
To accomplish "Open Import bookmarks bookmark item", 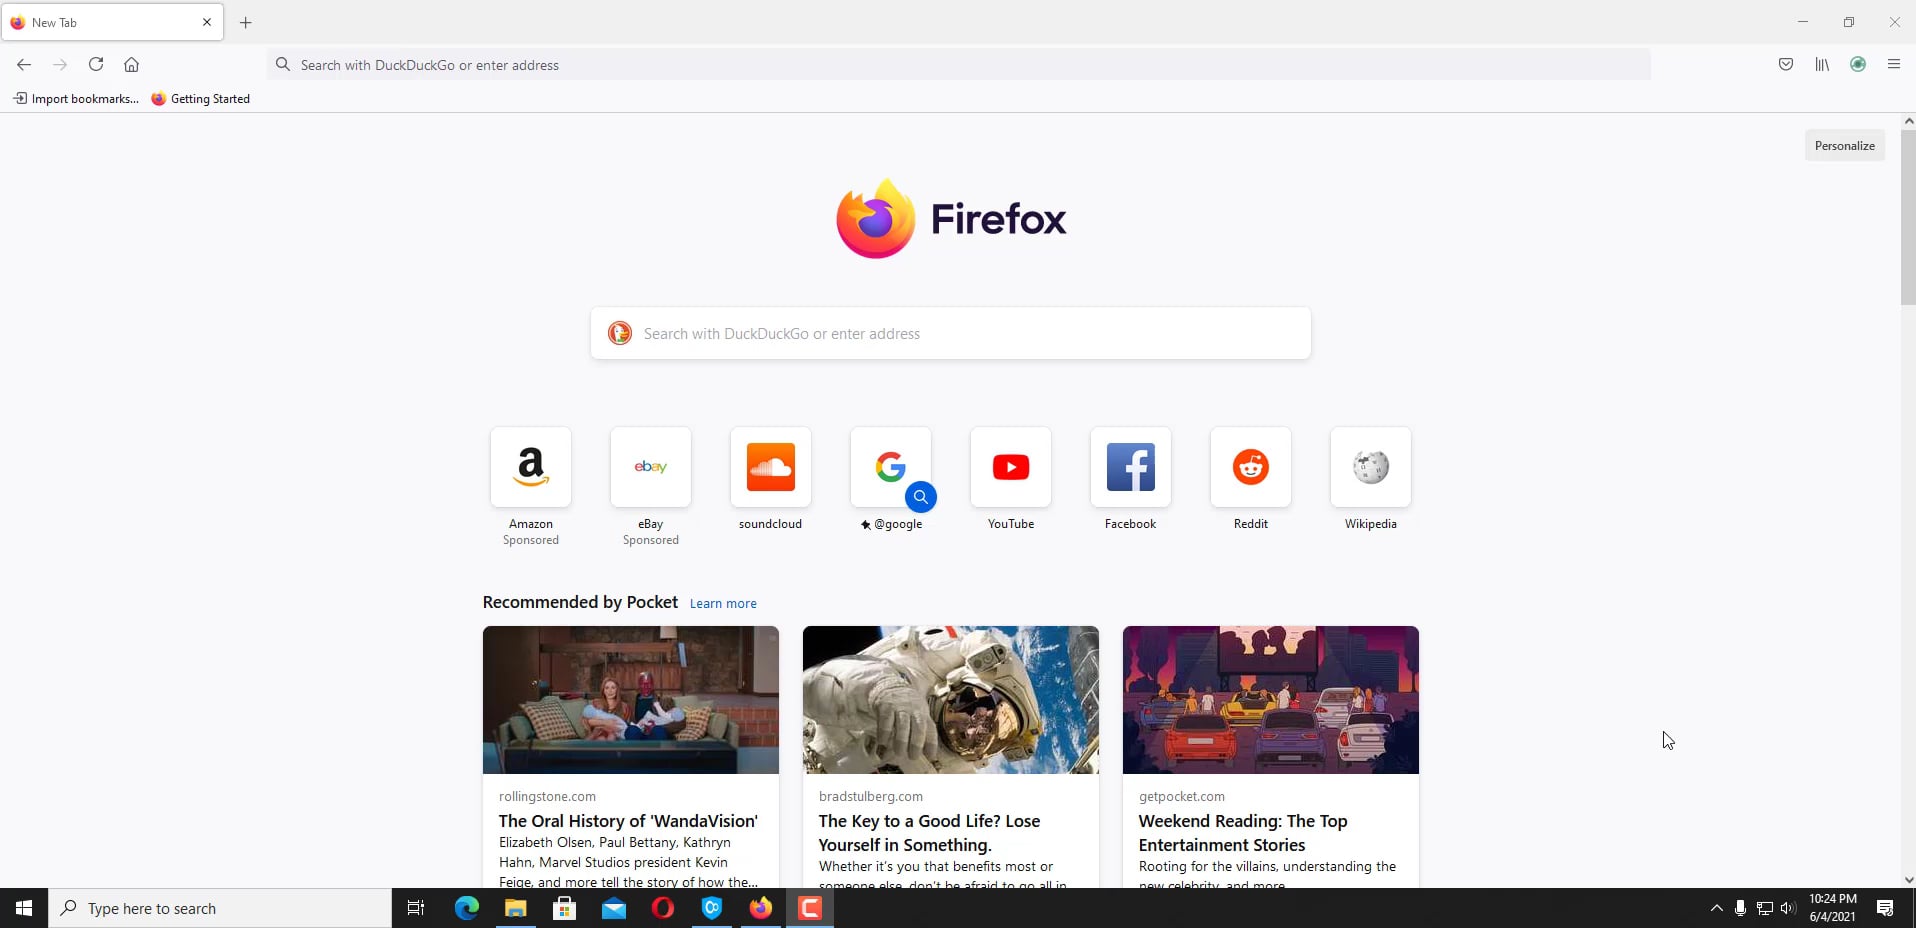I will 76,99.
